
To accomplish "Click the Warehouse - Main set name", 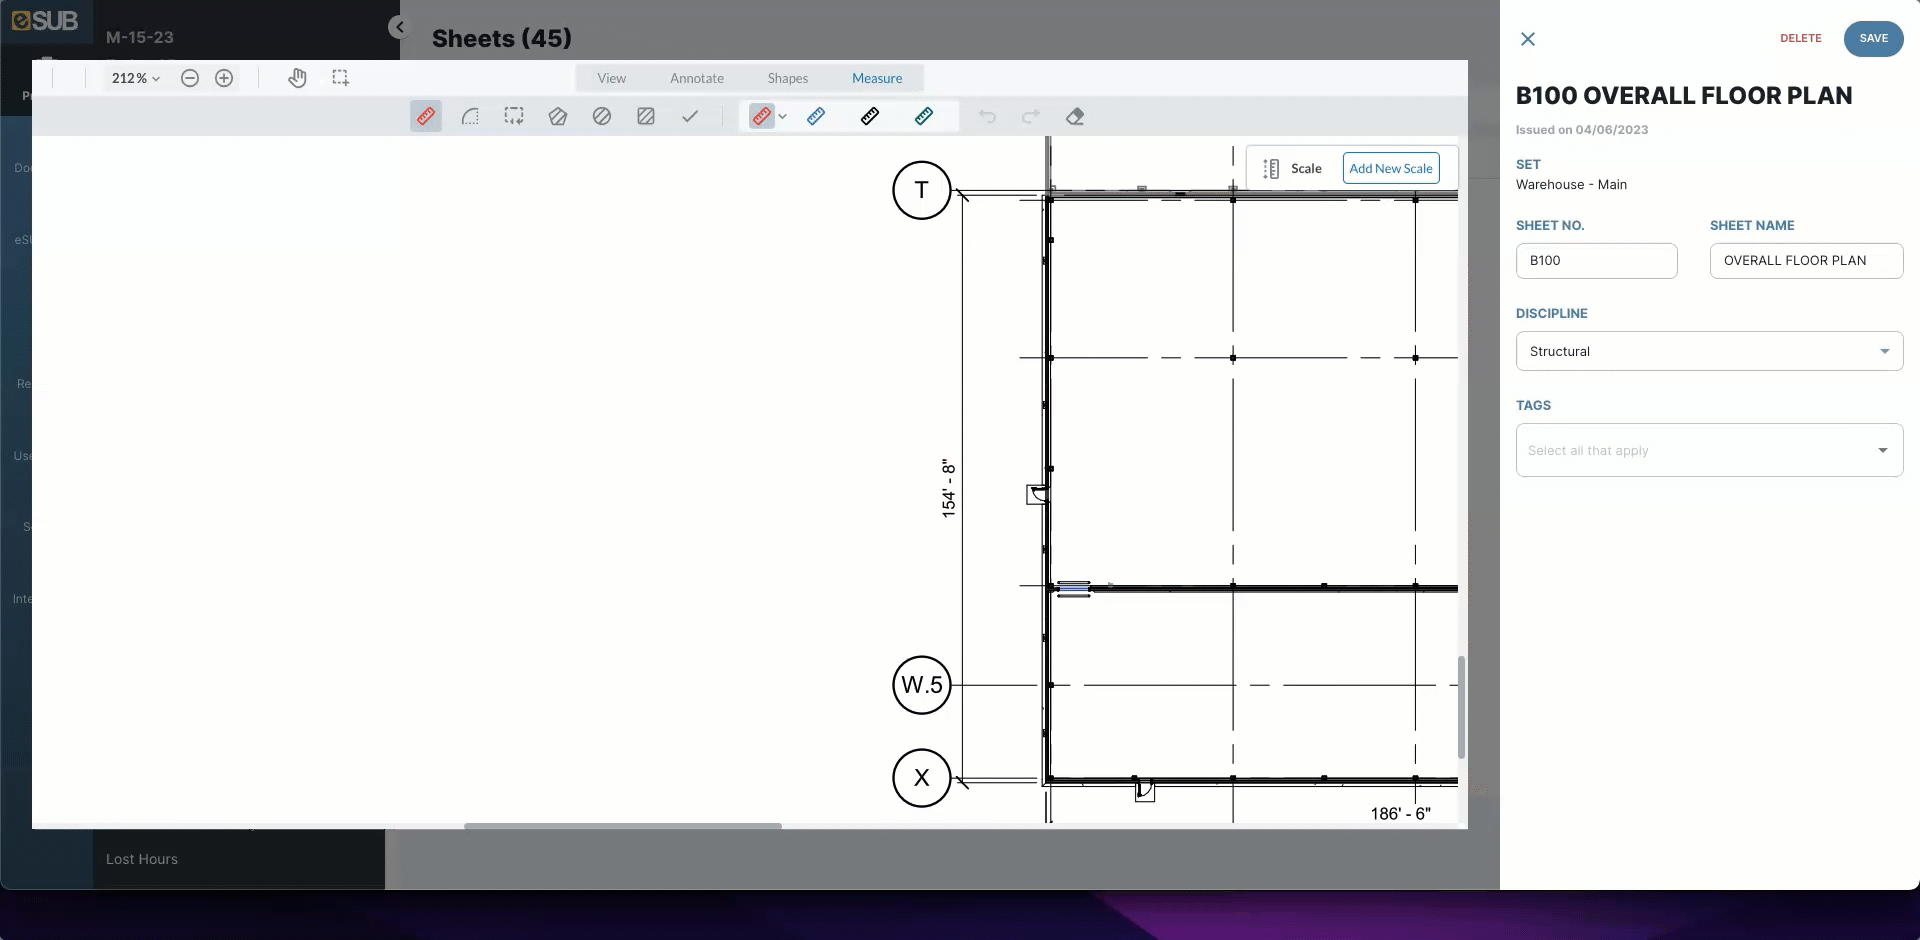I will coord(1571,185).
